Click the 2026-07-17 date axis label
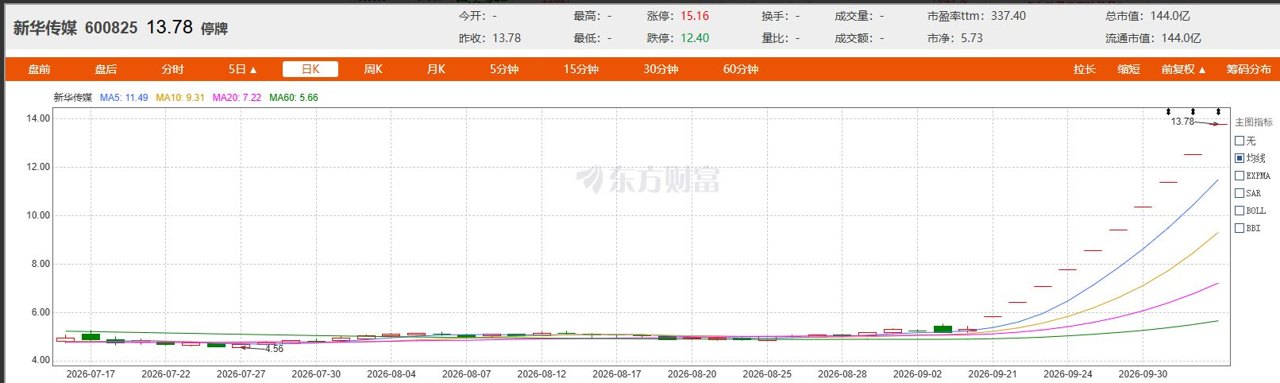 tap(91, 373)
